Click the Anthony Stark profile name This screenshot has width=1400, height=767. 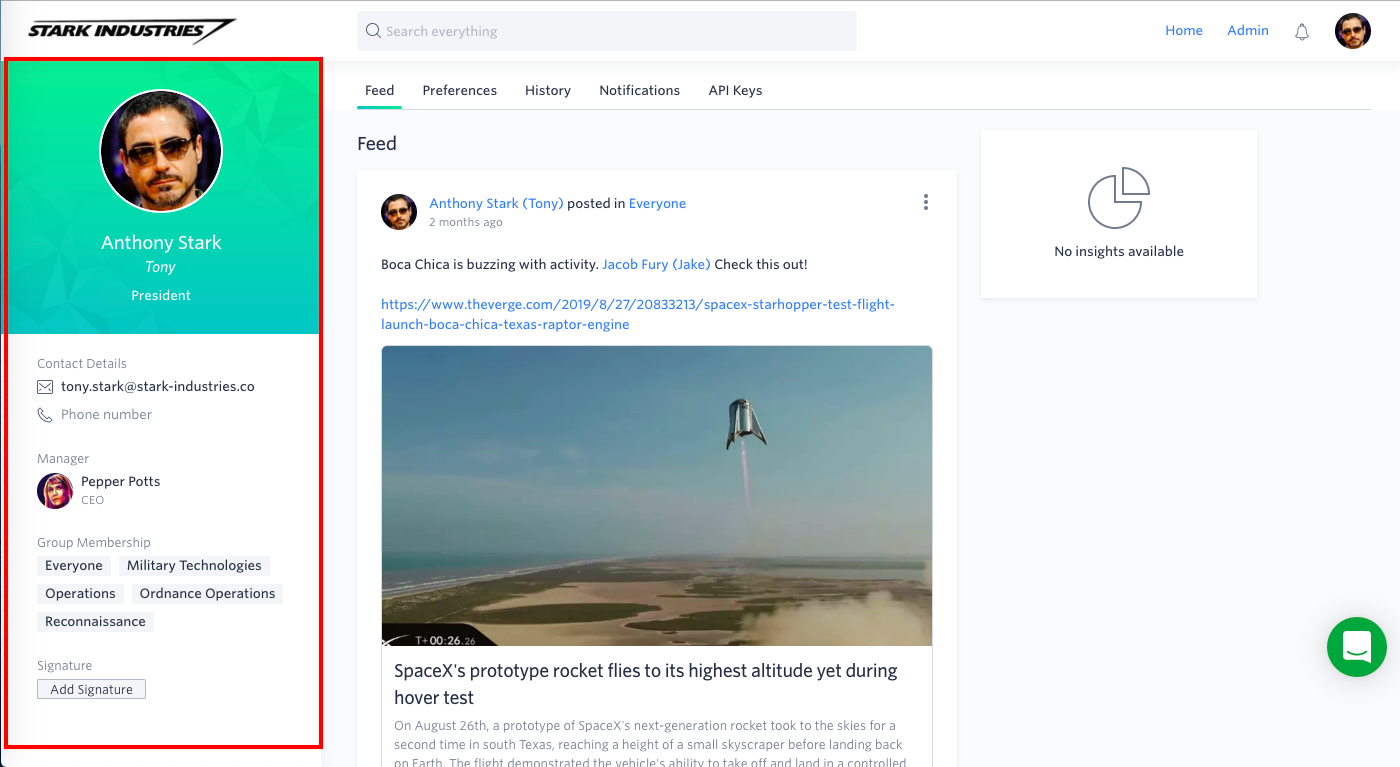coord(161,243)
